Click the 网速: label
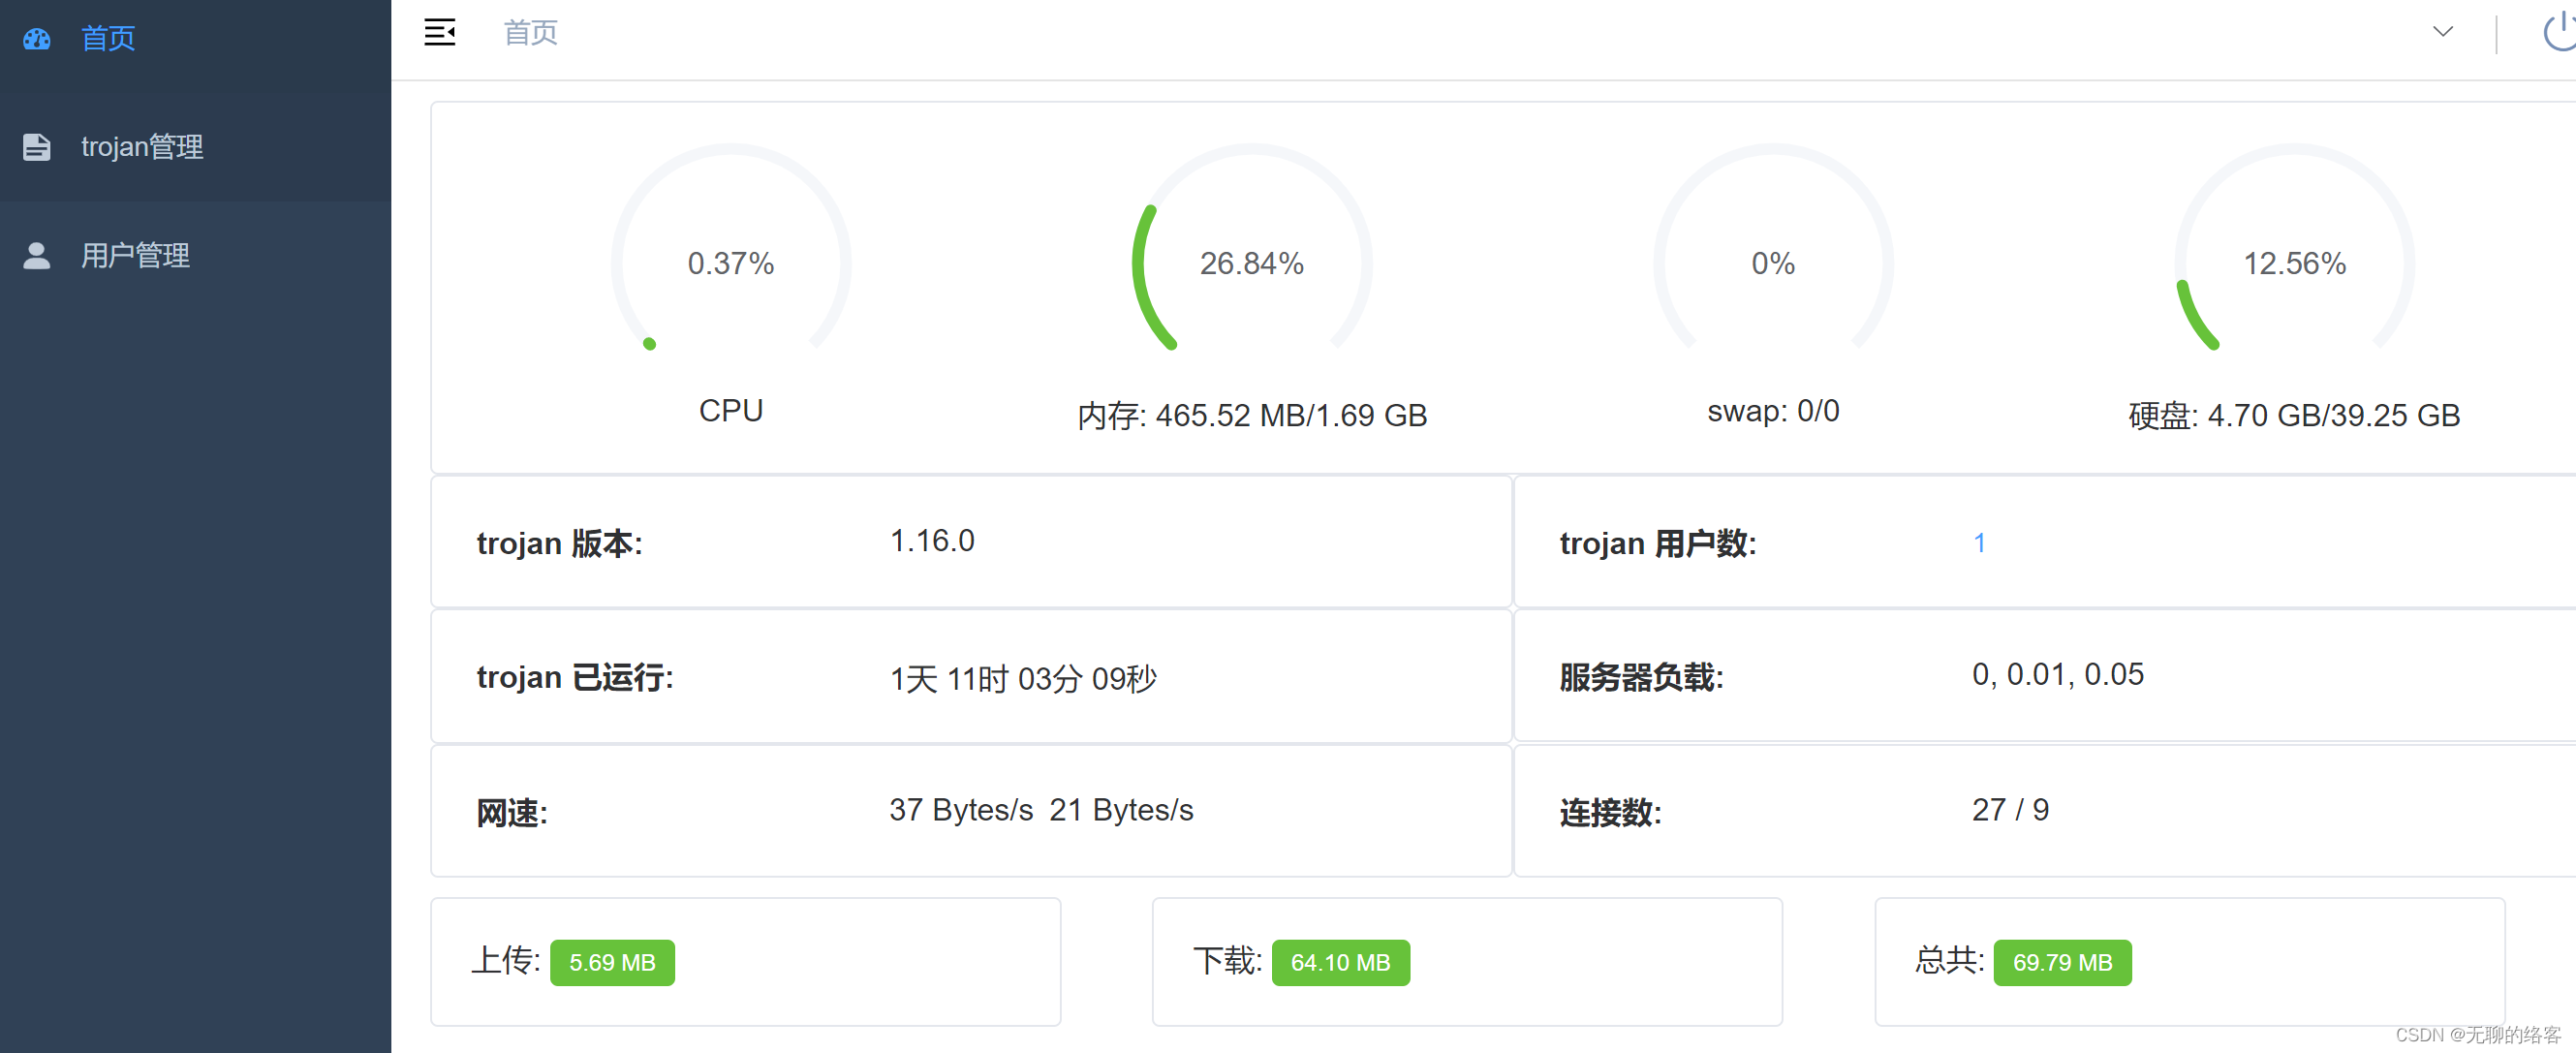The width and height of the screenshot is (2576, 1053). [512, 813]
